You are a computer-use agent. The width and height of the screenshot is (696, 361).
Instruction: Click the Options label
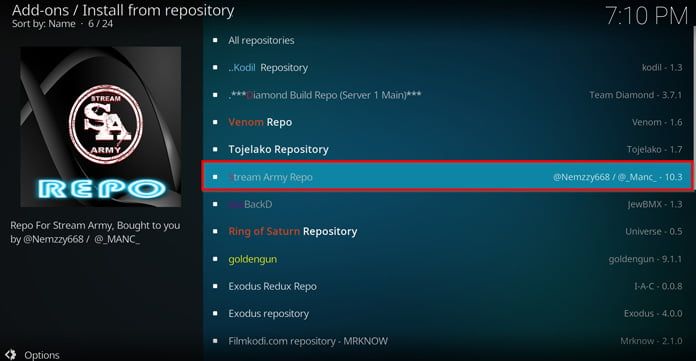[x=42, y=355]
